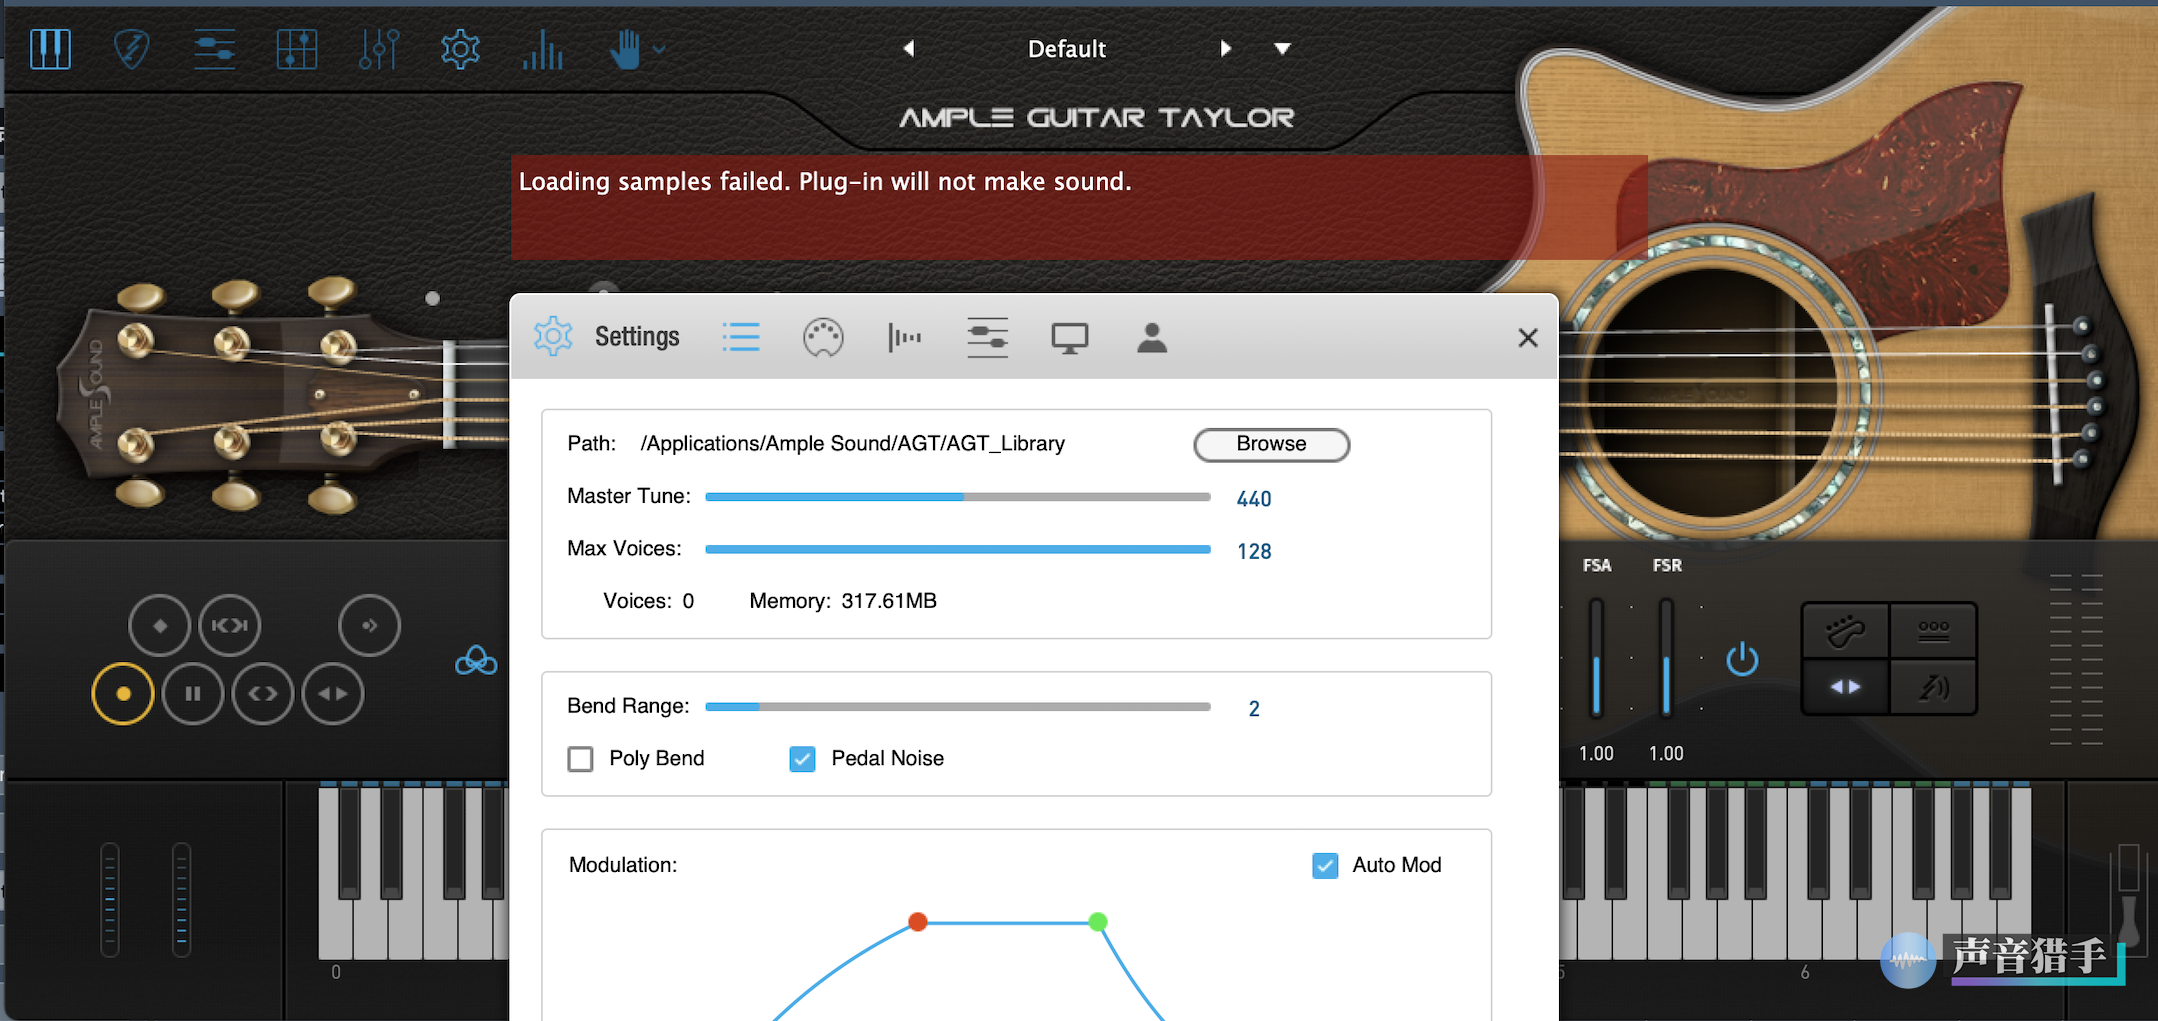The width and height of the screenshot is (2158, 1021).
Task: Click the Browse button for library path
Action: 1271,444
